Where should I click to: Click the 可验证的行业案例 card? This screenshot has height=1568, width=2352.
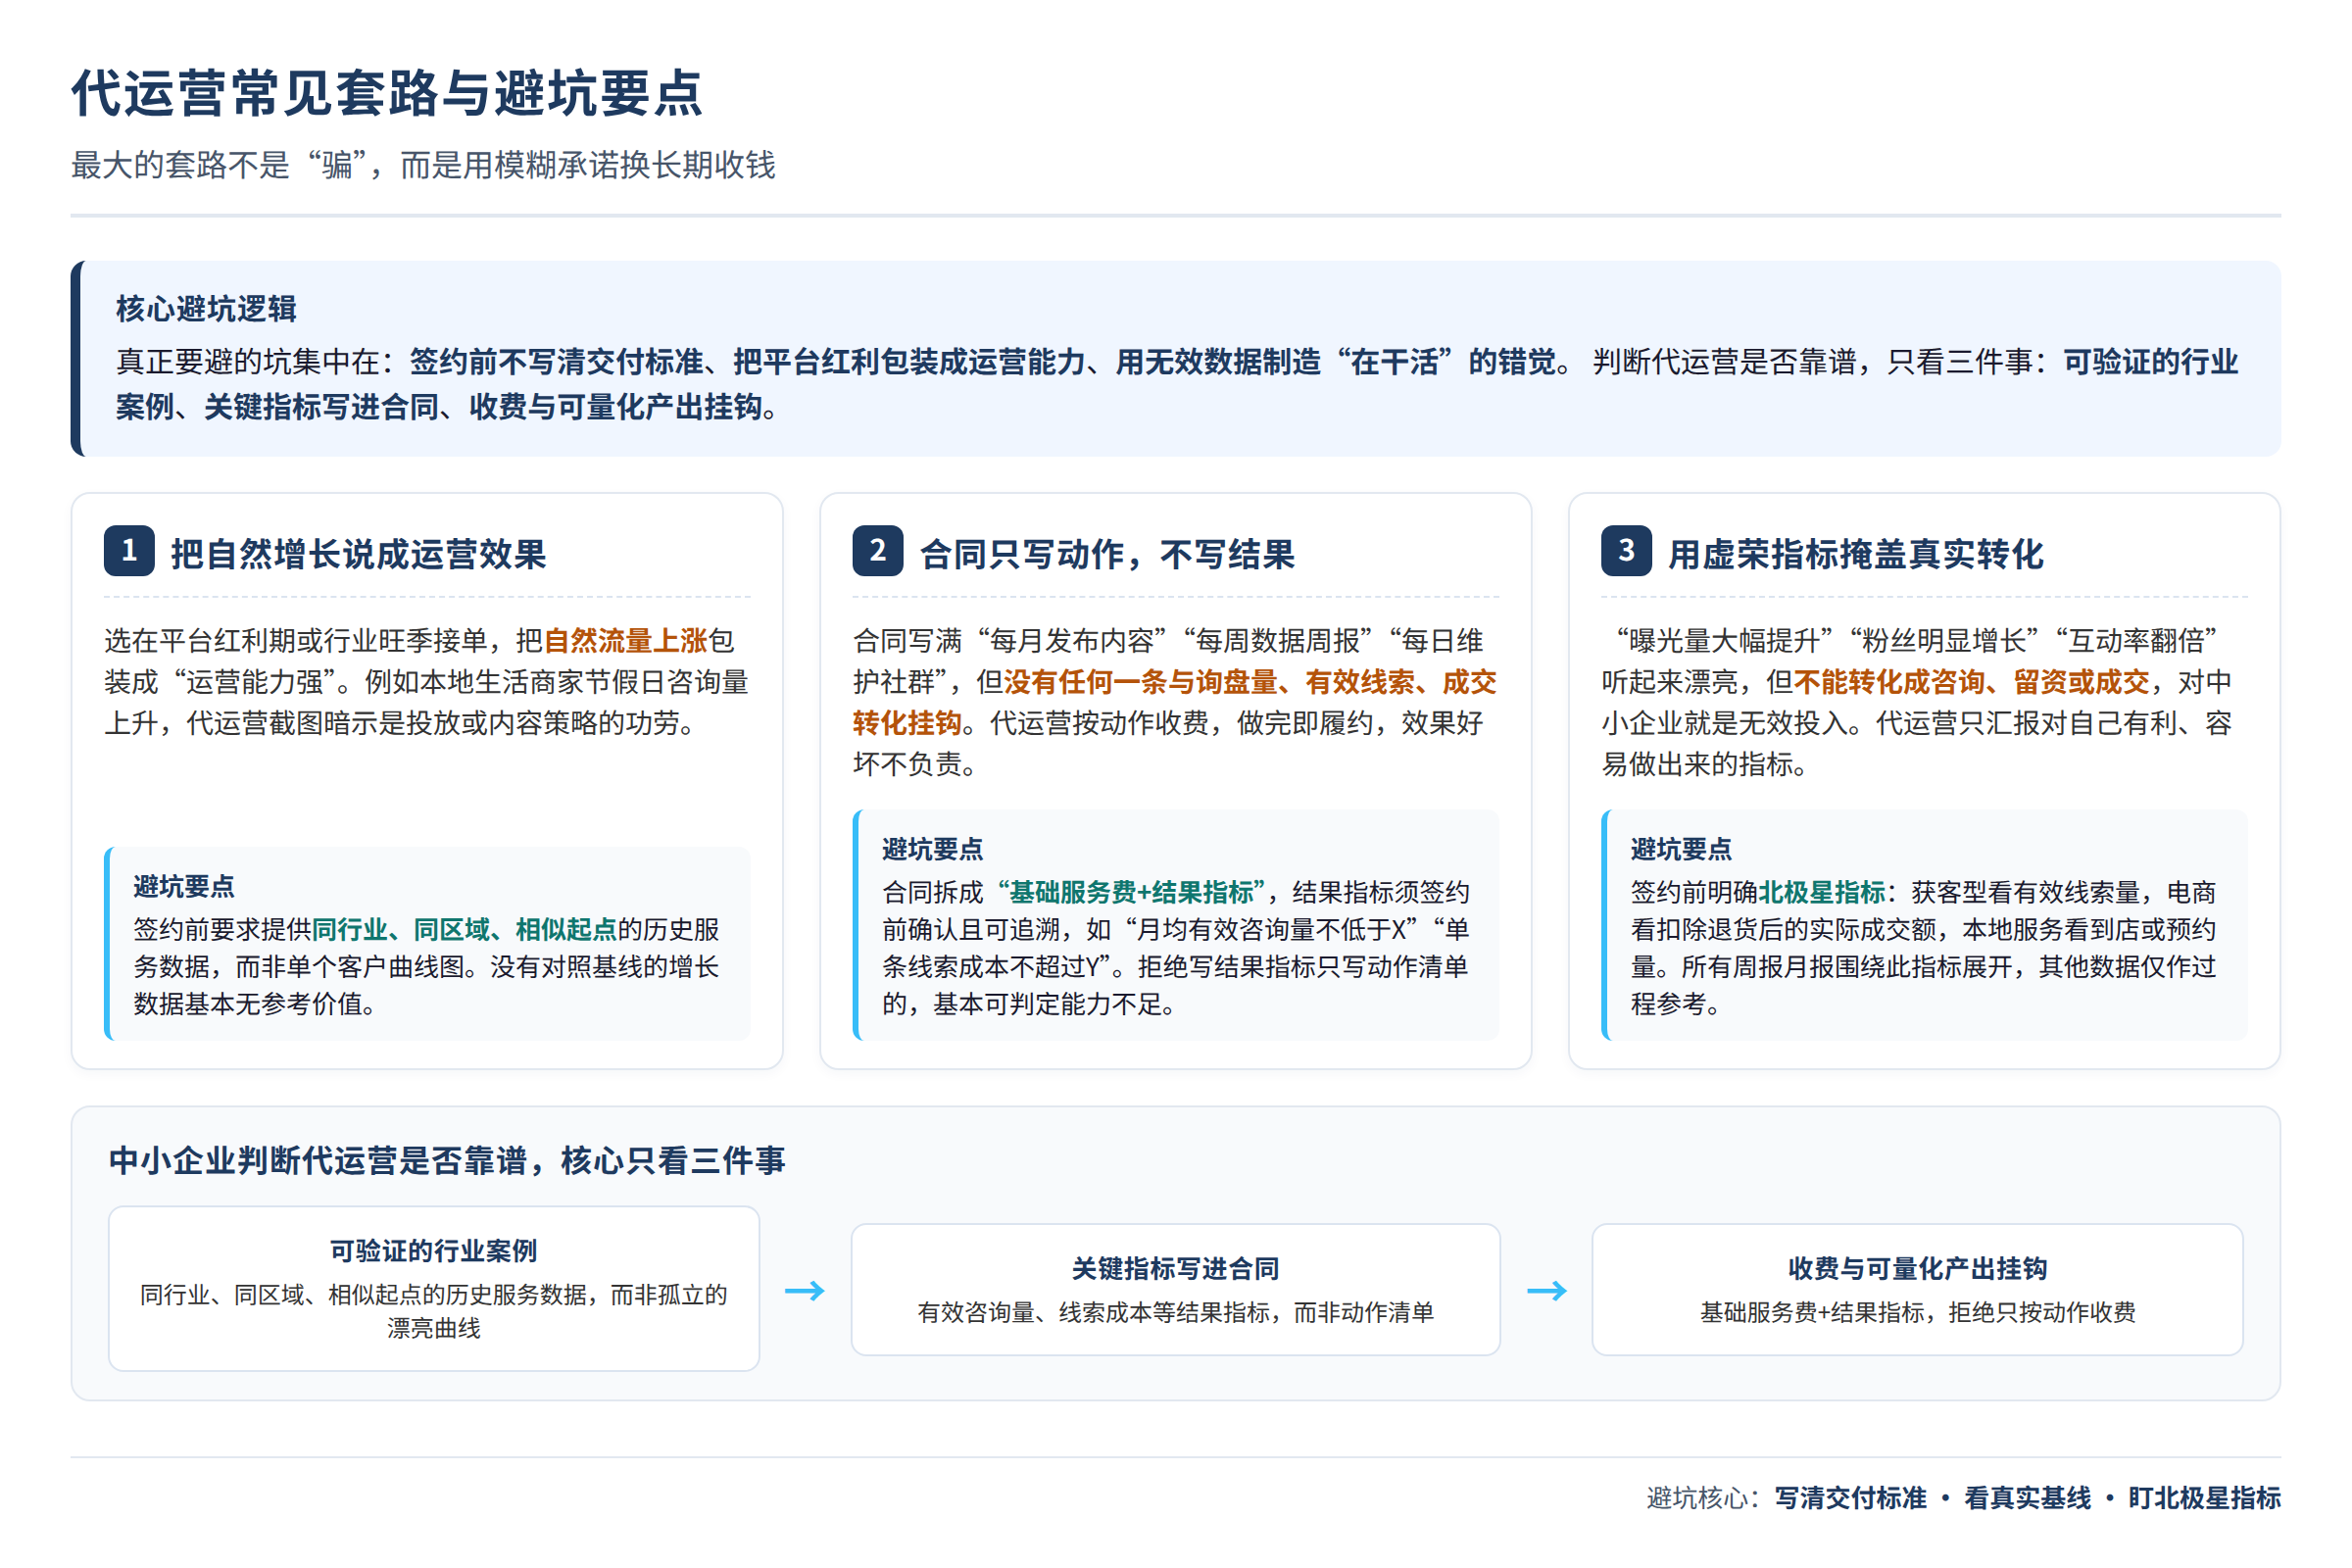tap(434, 1289)
